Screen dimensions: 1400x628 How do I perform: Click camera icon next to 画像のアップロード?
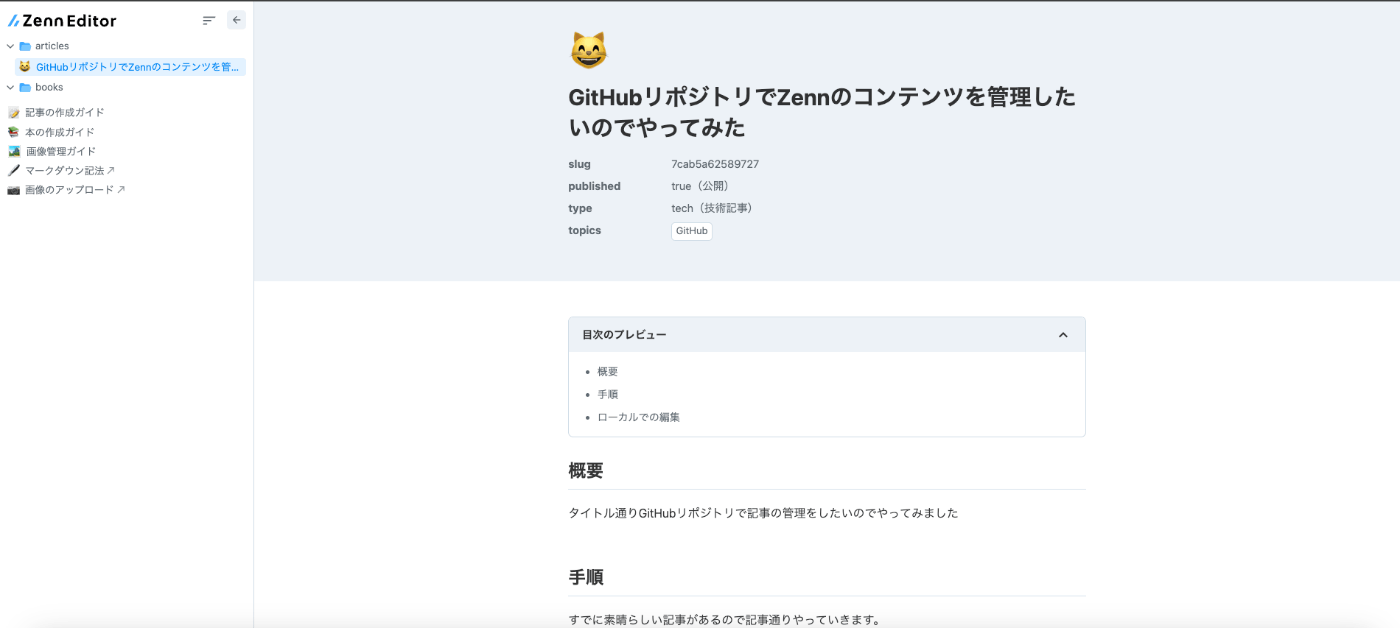pyautogui.click(x=14, y=189)
